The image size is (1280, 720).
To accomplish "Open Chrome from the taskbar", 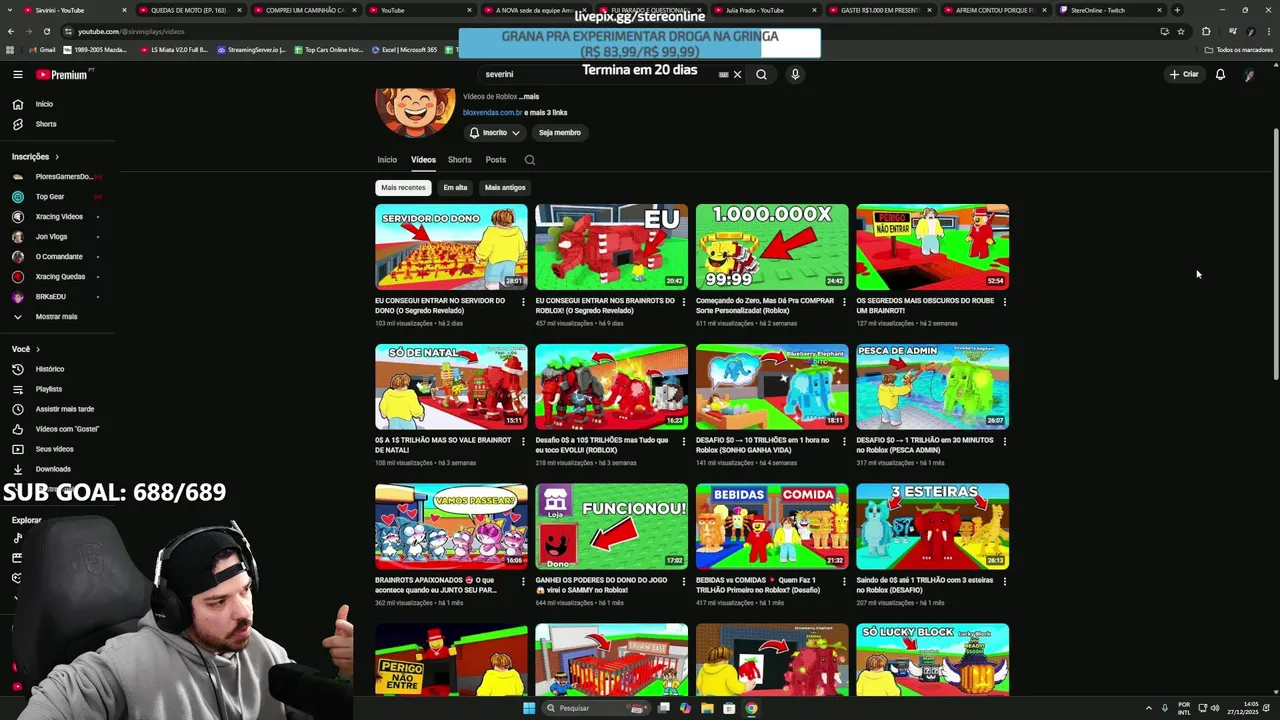I will point(751,708).
